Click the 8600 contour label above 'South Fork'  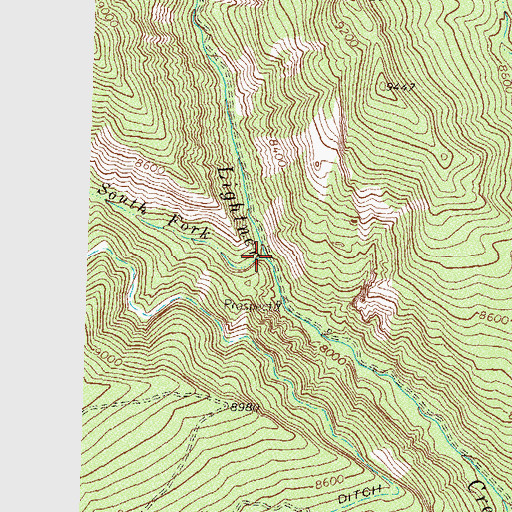[x=150, y=168]
